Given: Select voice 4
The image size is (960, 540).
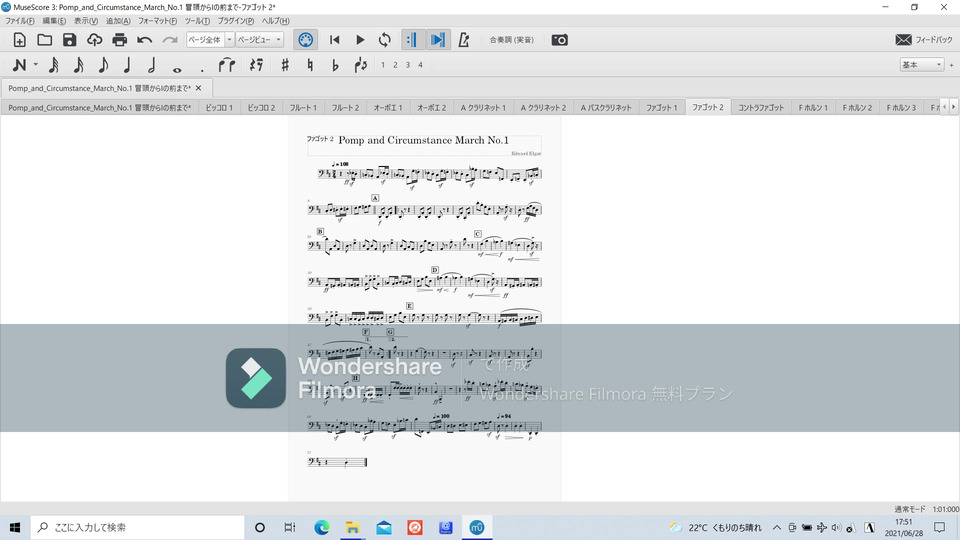Looking at the screenshot, I should point(421,65).
